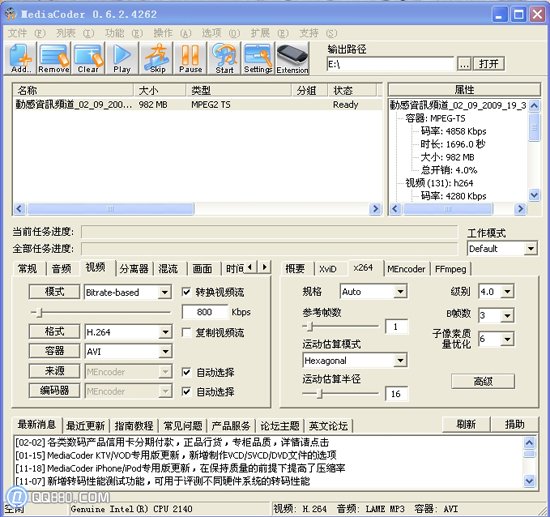Click the Add file toolbar icon
550x517 pixels.
click(20, 58)
